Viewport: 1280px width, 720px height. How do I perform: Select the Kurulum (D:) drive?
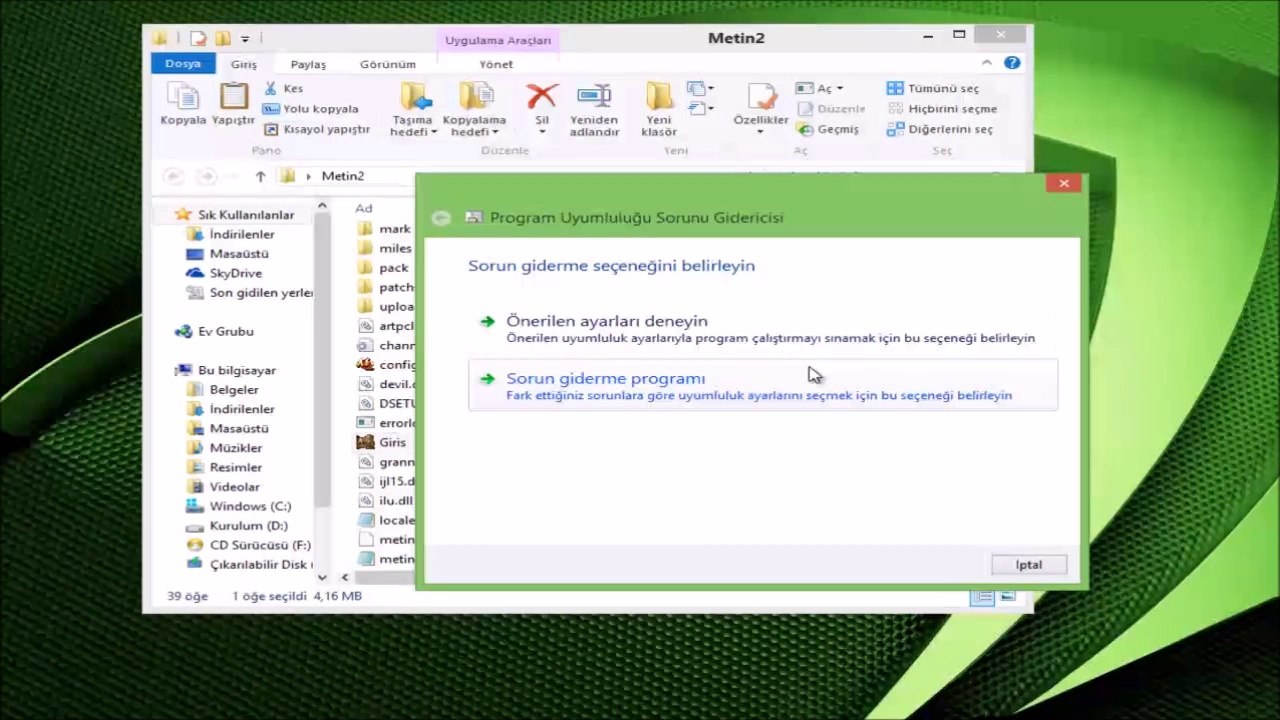click(238, 526)
